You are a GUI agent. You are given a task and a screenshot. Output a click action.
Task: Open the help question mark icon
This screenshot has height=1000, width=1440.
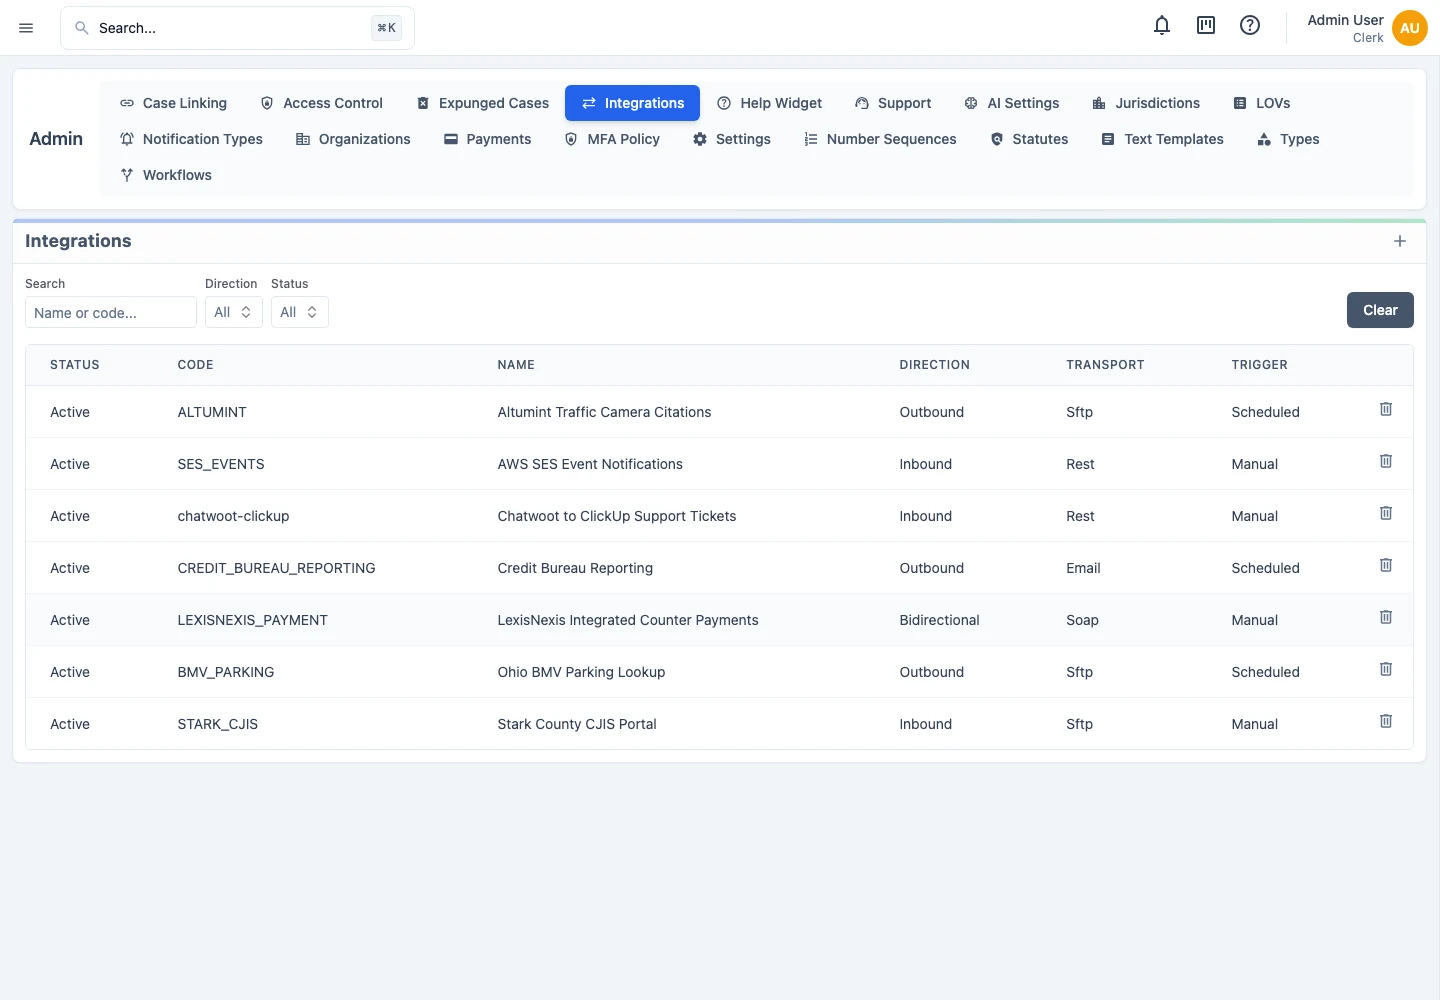pos(1250,26)
